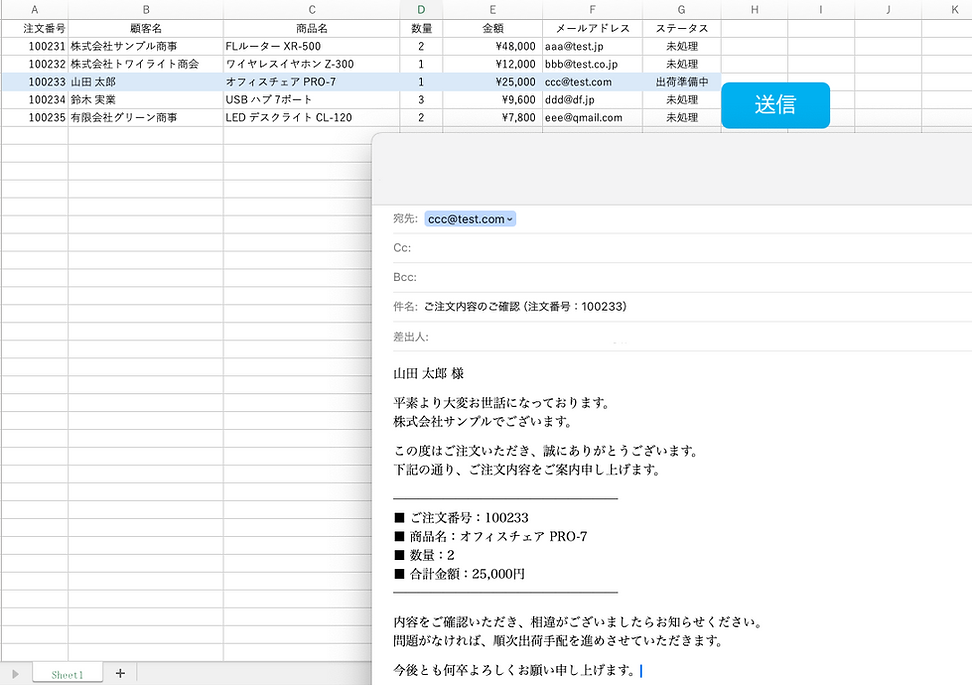
Task: Click the line 株式会社サンプルでございます。
Action: click(x=483, y=422)
